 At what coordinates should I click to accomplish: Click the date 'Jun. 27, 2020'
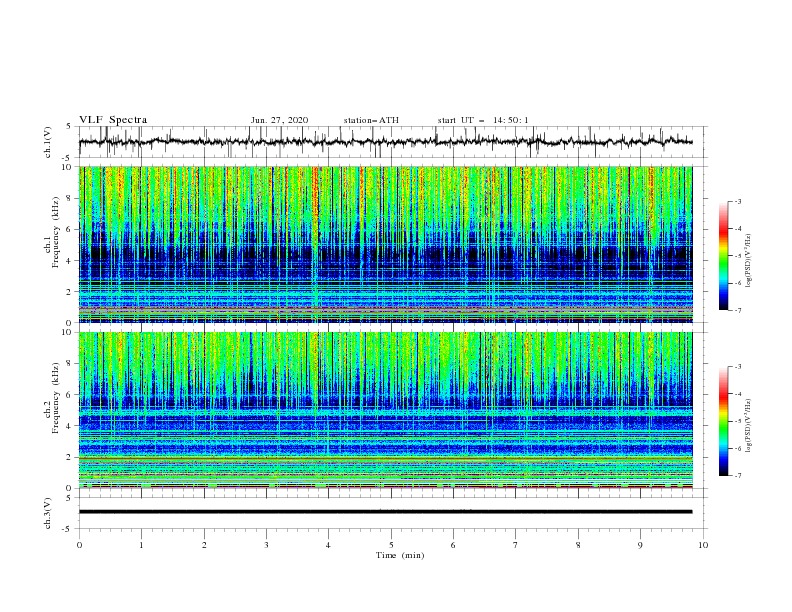pyautogui.click(x=279, y=120)
